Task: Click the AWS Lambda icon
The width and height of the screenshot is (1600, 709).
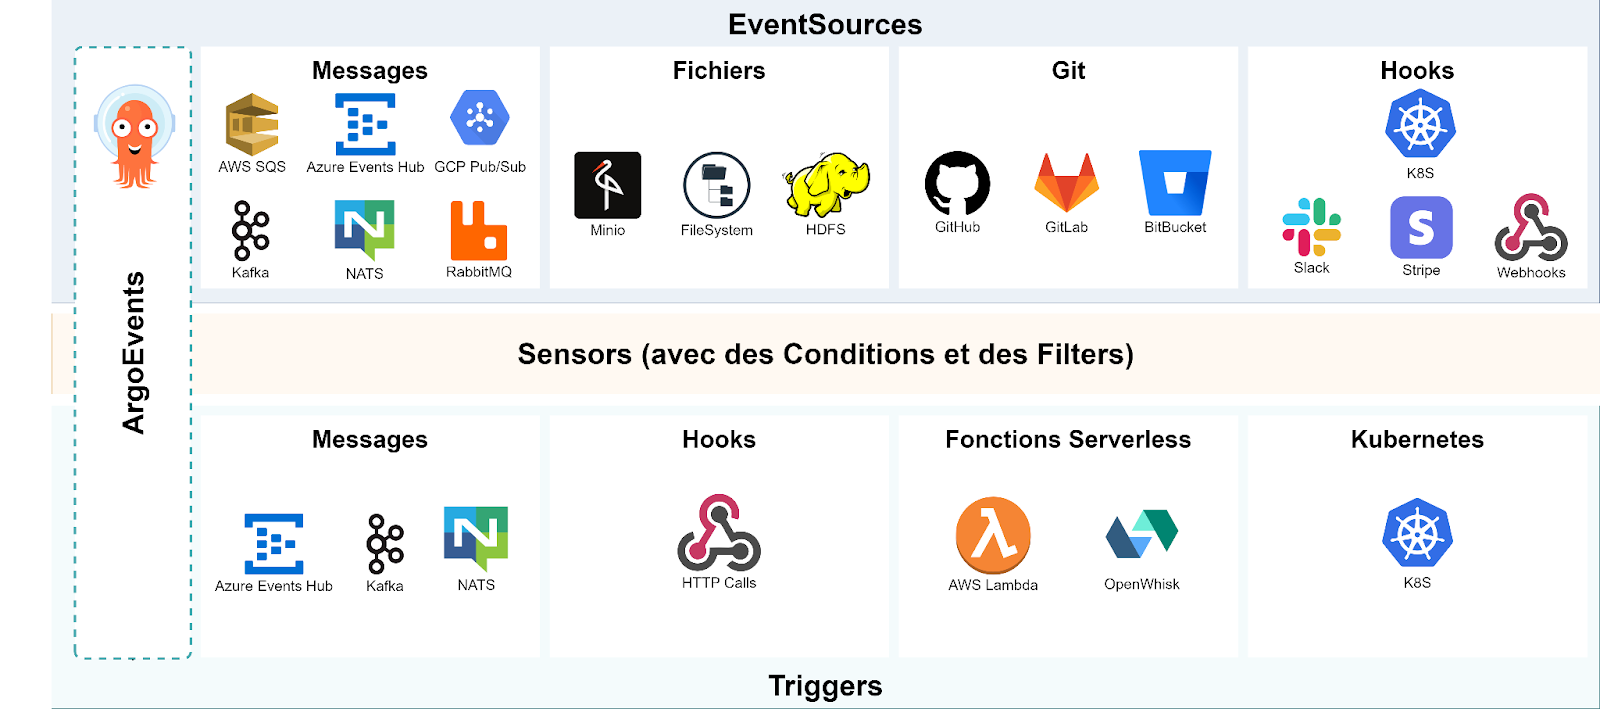Action: (993, 534)
